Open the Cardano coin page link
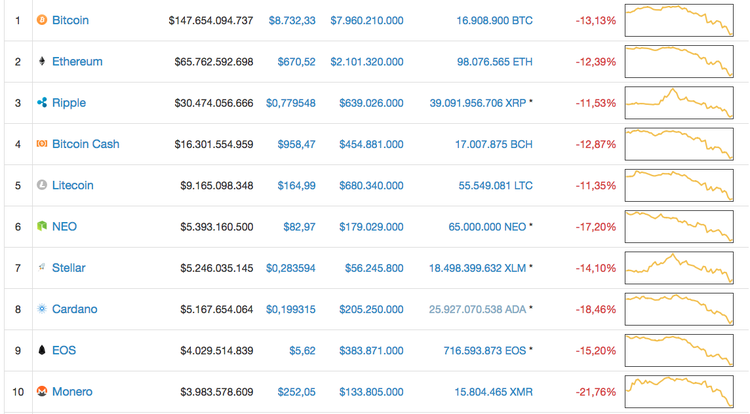Image resolution: width=750 pixels, height=414 pixels. pos(75,309)
